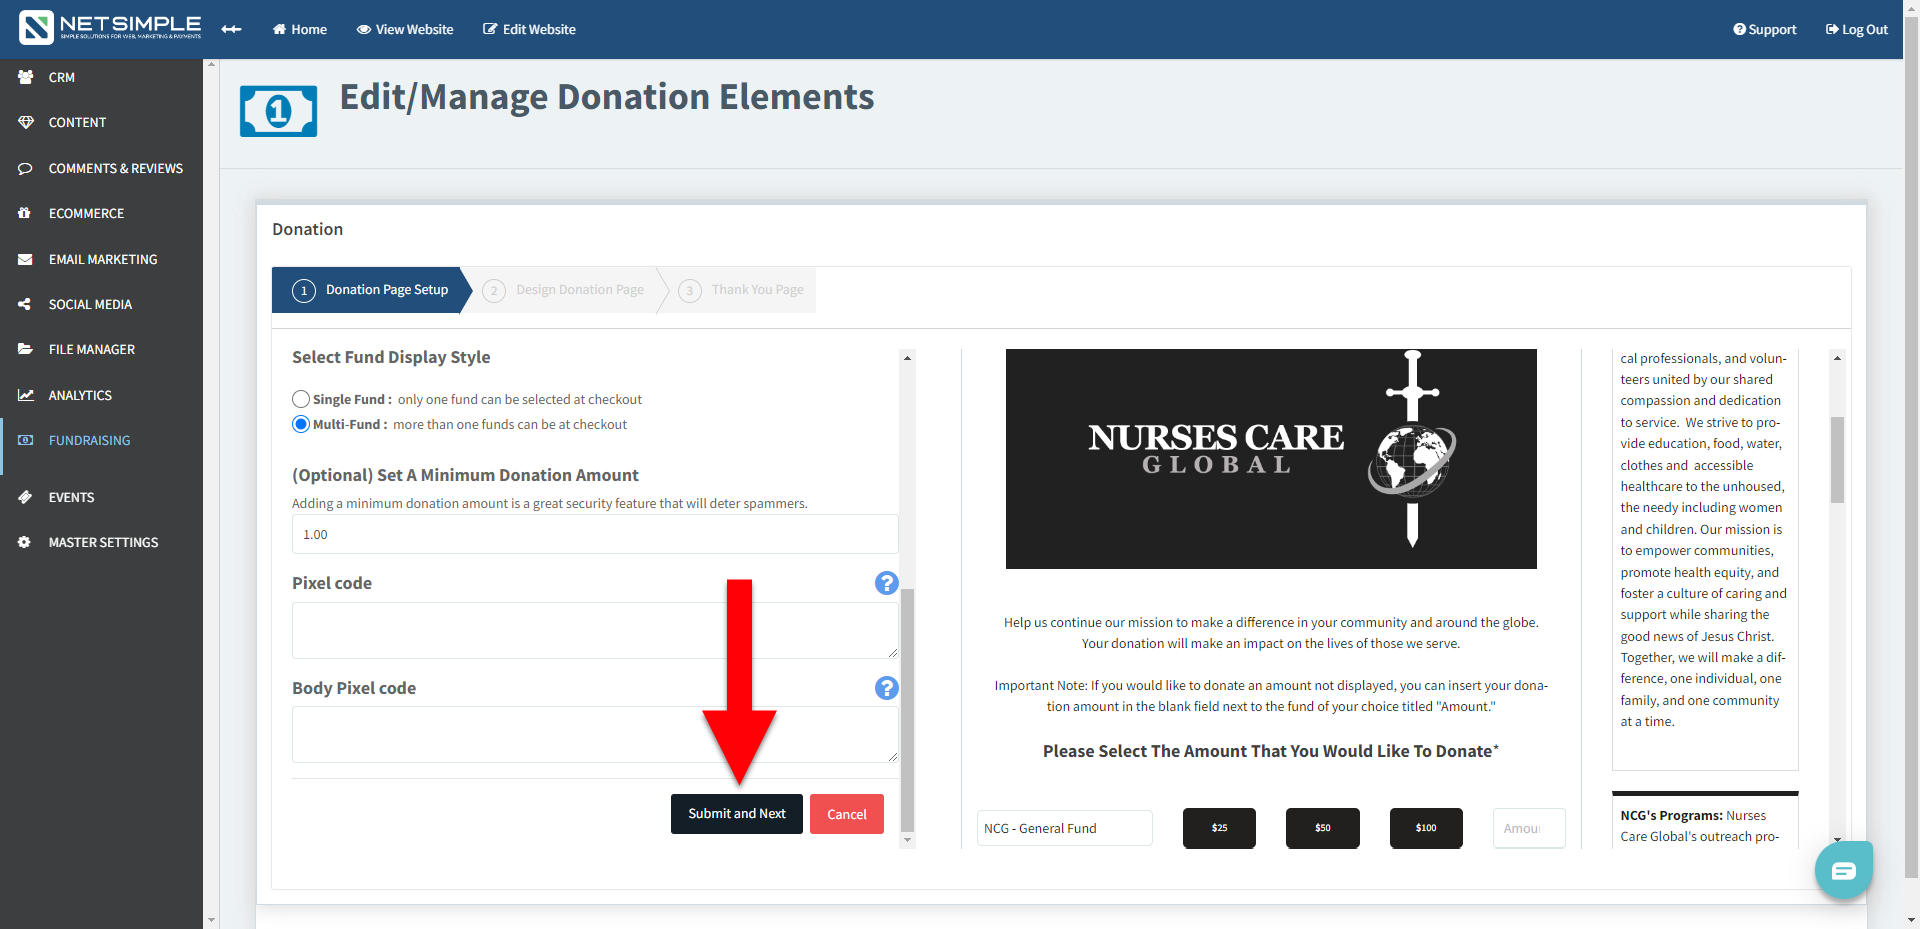Click the Comments & Reviews speech bubble icon
The image size is (1920, 929).
(25, 168)
